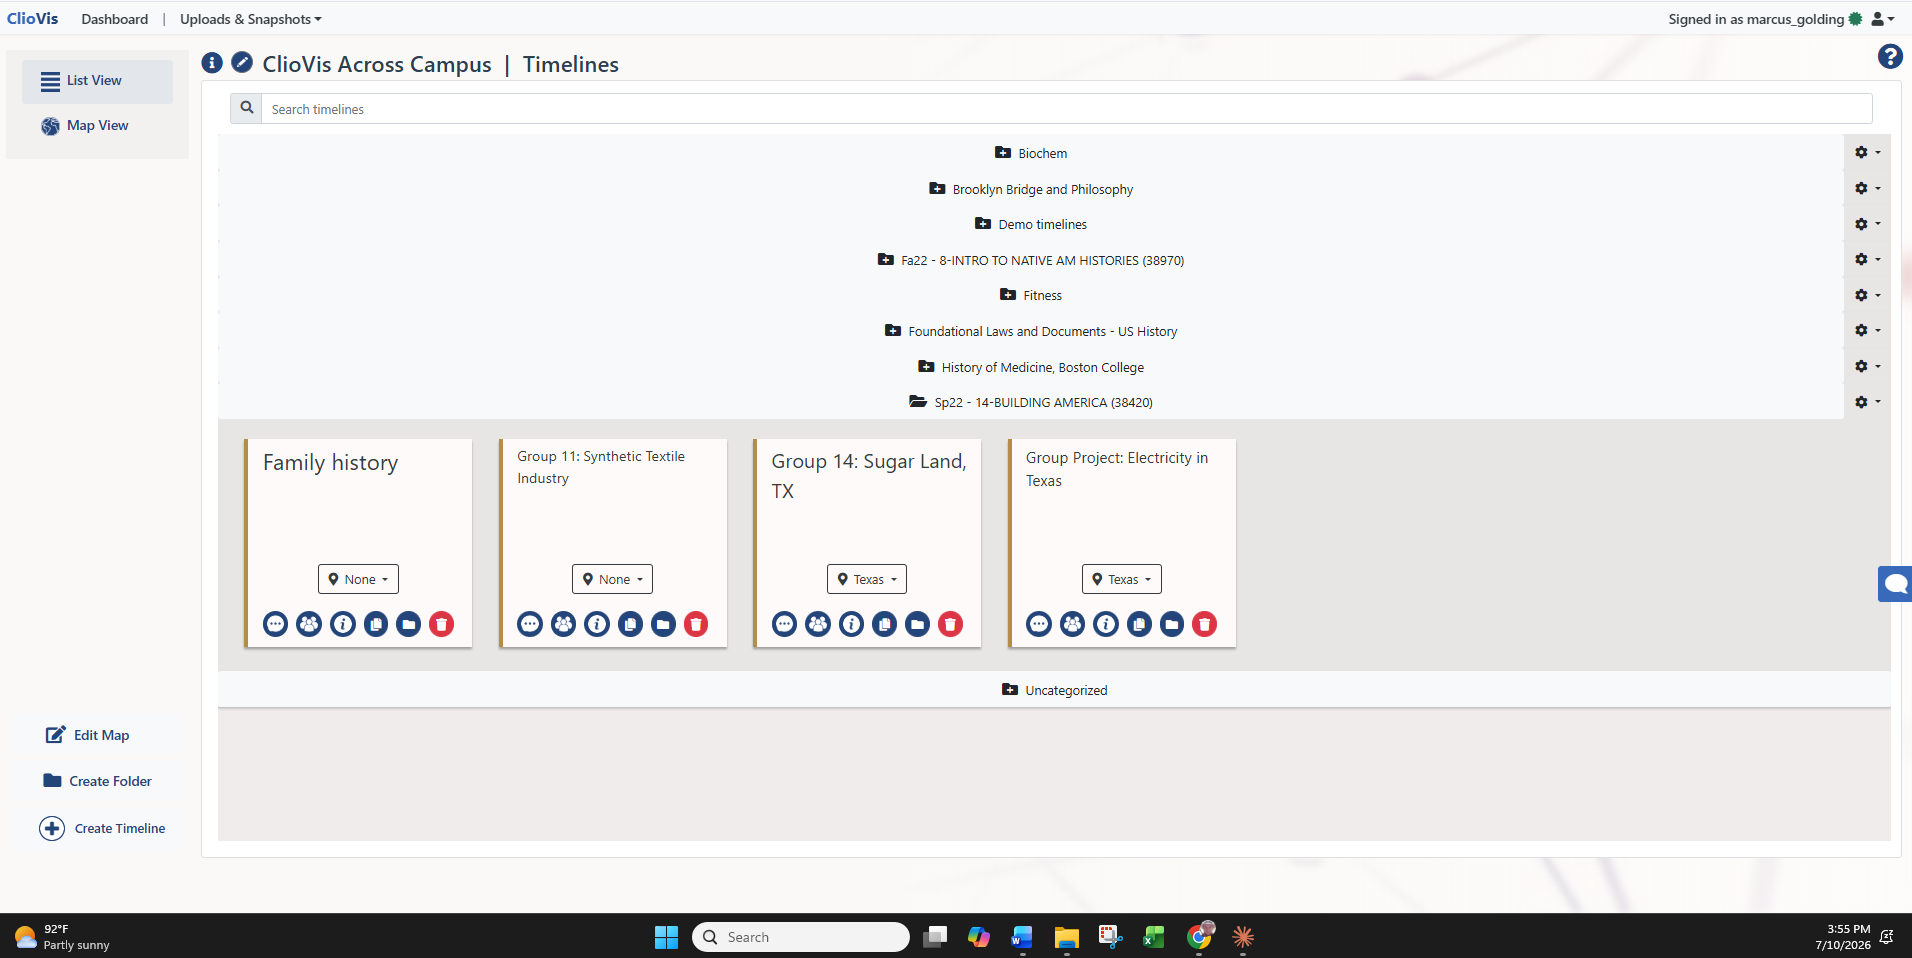Open gear settings menu for Biochem folder
This screenshot has width=1912, height=958.
[x=1867, y=153]
